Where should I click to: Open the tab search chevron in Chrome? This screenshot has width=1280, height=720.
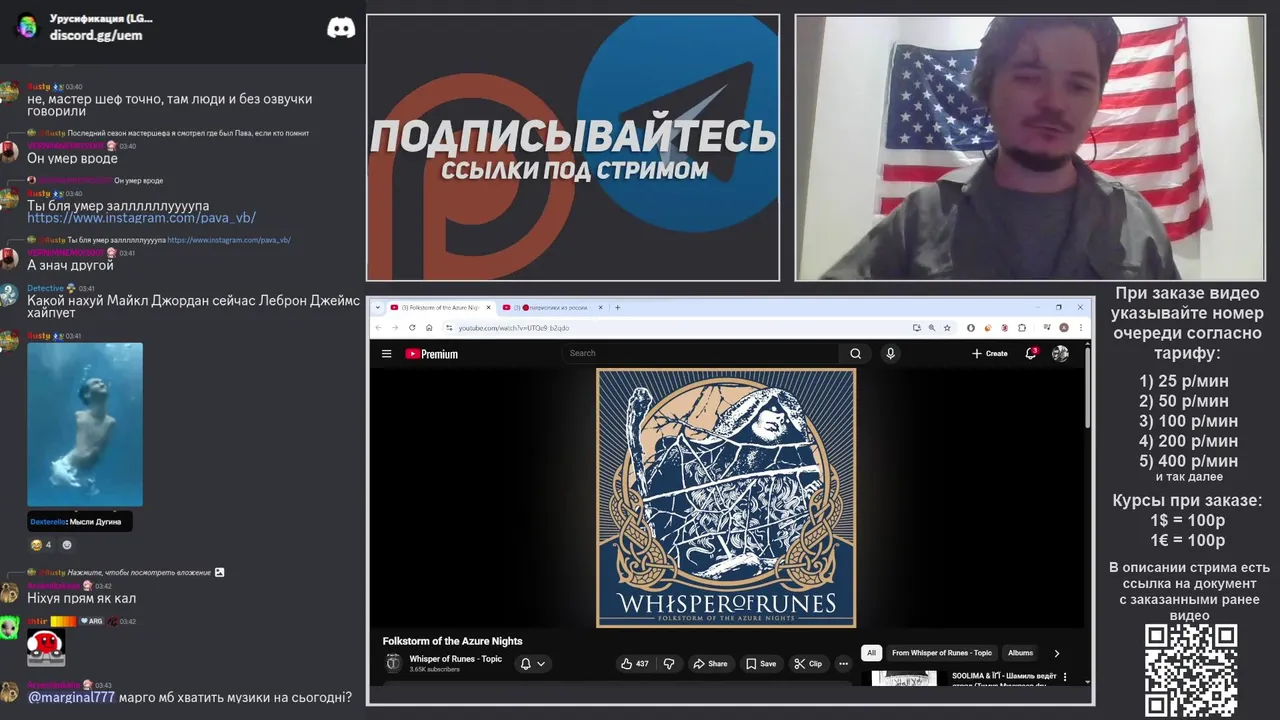click(378, 307)
